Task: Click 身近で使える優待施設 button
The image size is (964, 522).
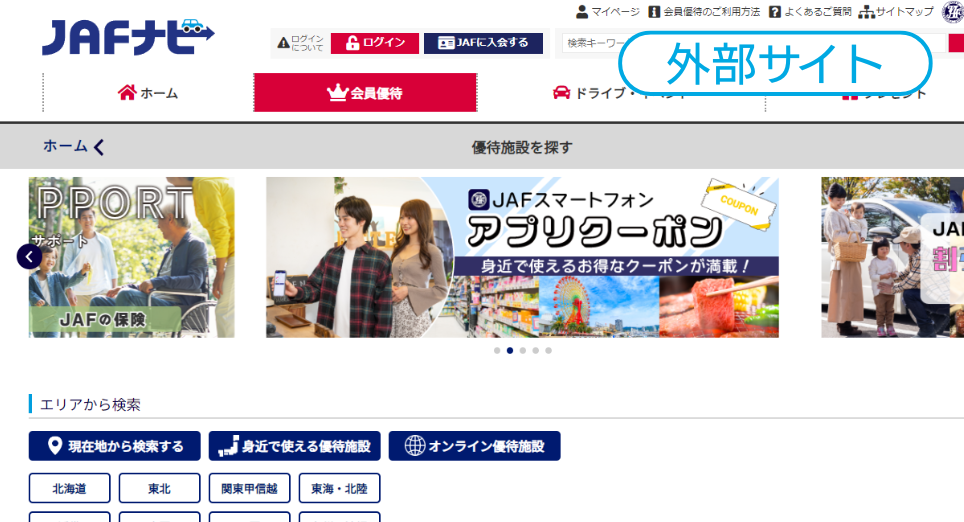Action: (295, 446)
